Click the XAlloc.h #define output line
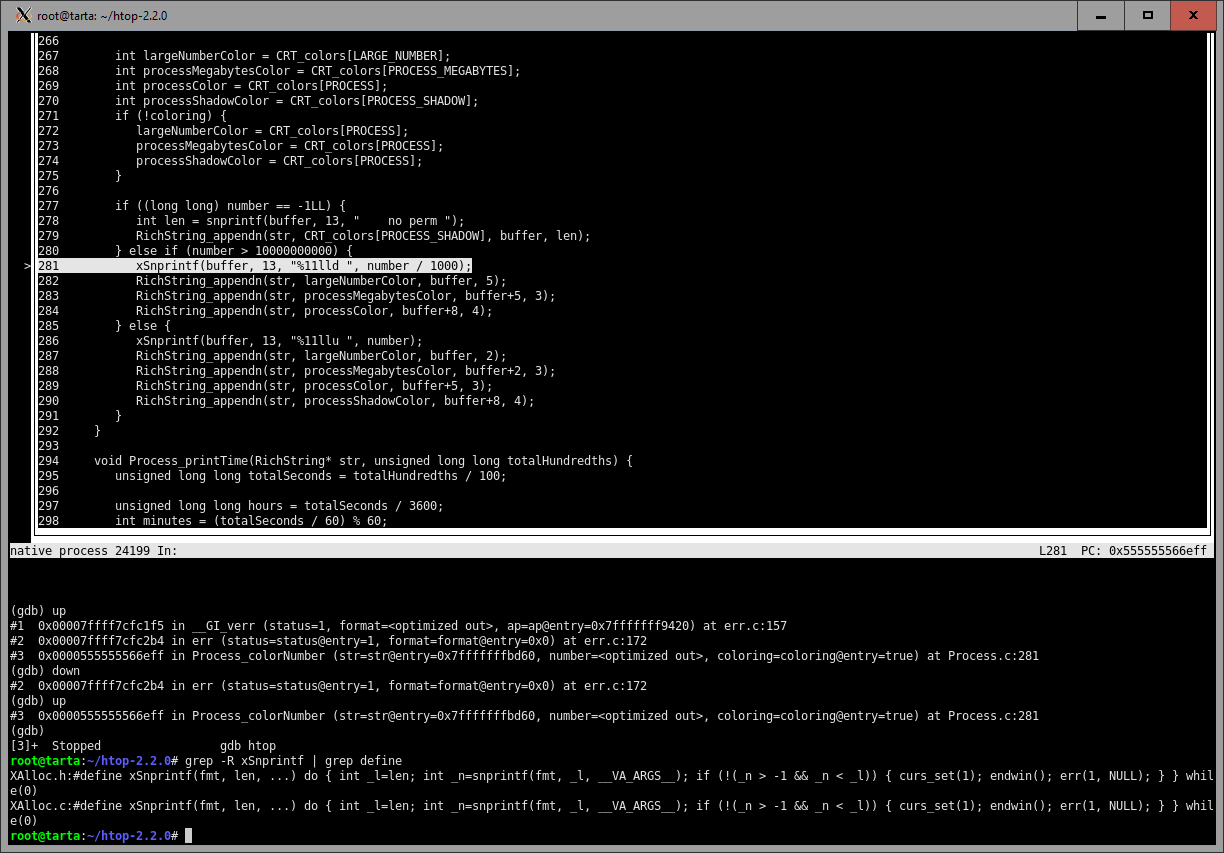 (x=600, y=776)
